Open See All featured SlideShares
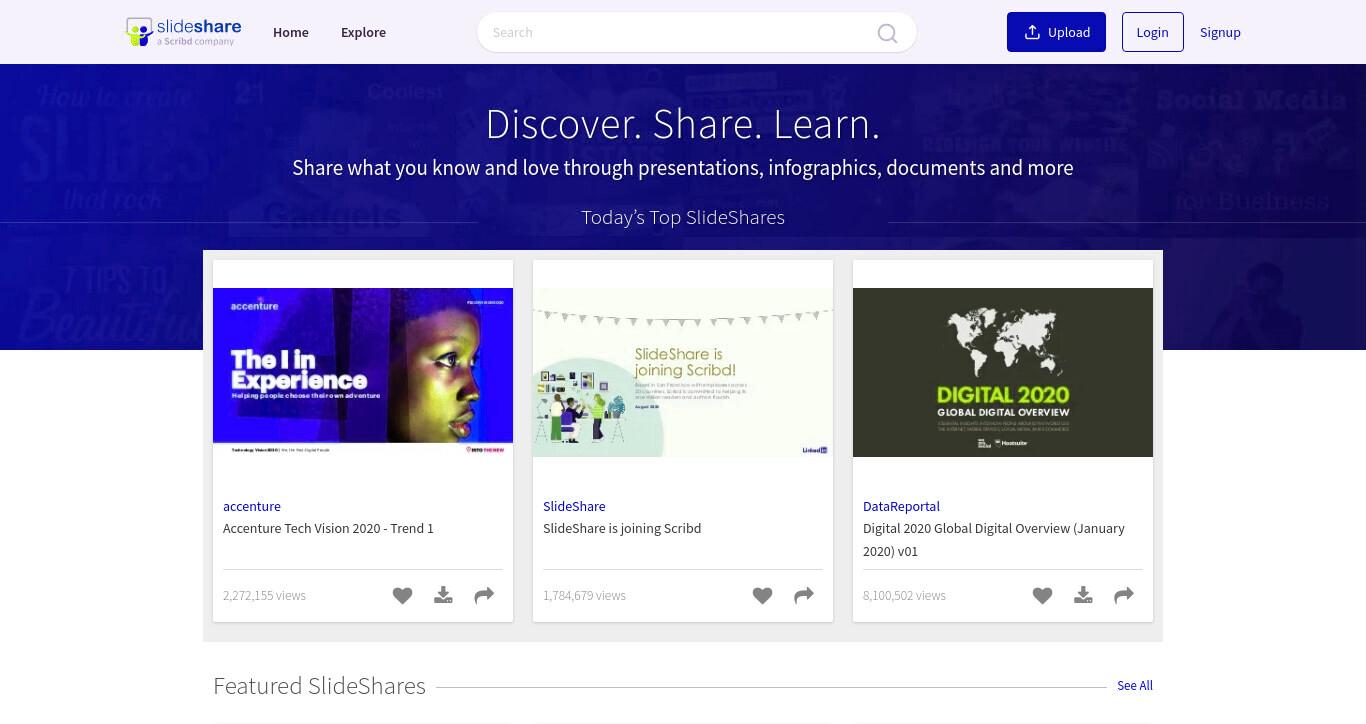Screen dimensions: 1366x724 click(1135, 686)
